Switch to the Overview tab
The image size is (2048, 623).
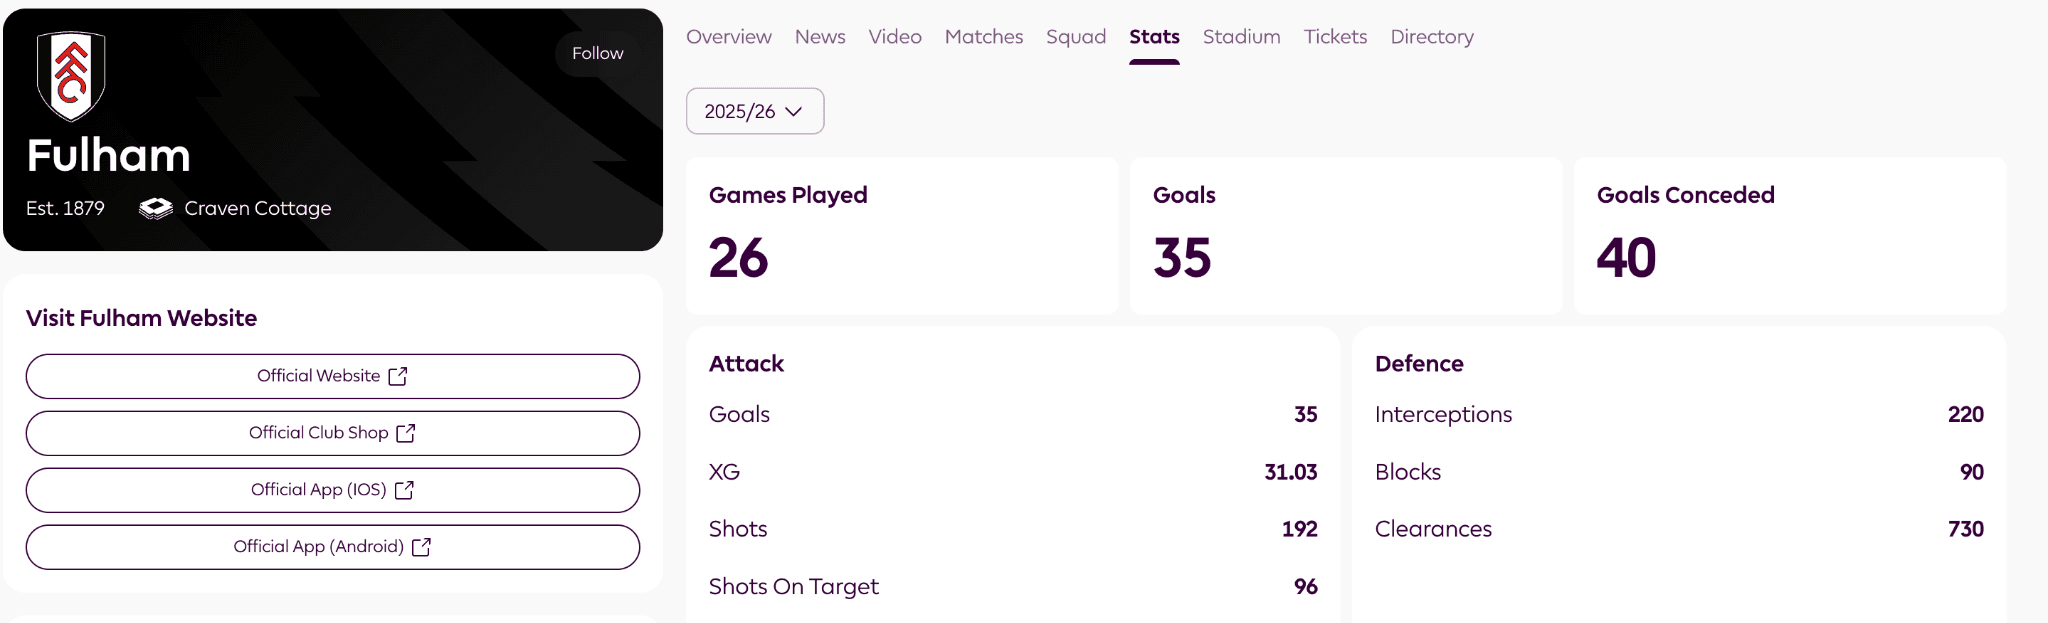(x=728, y=36)
